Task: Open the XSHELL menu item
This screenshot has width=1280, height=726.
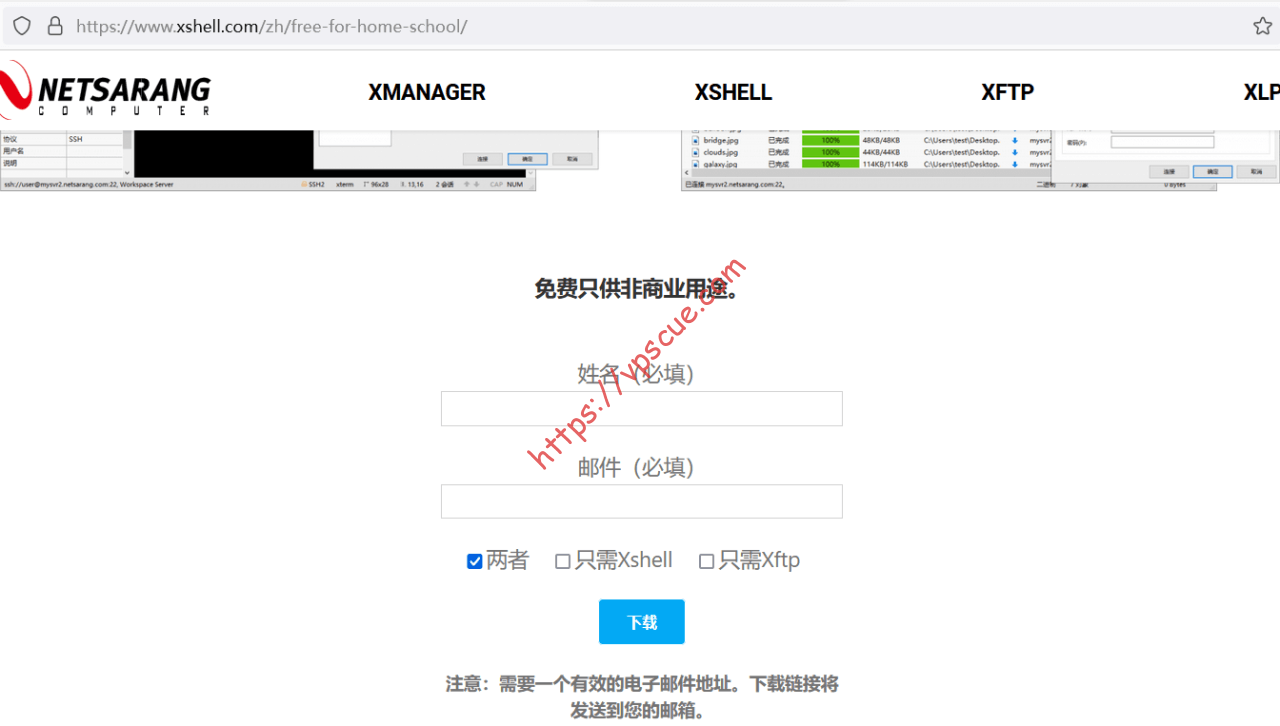Action: coord(734,92)
